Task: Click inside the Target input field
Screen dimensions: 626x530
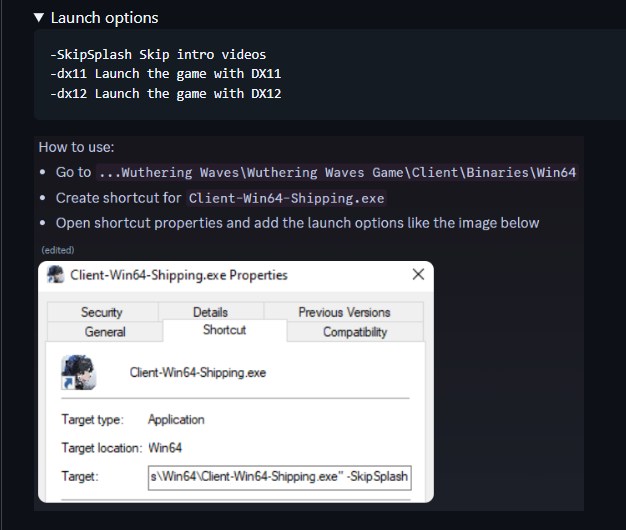Action: coord(279,477)
